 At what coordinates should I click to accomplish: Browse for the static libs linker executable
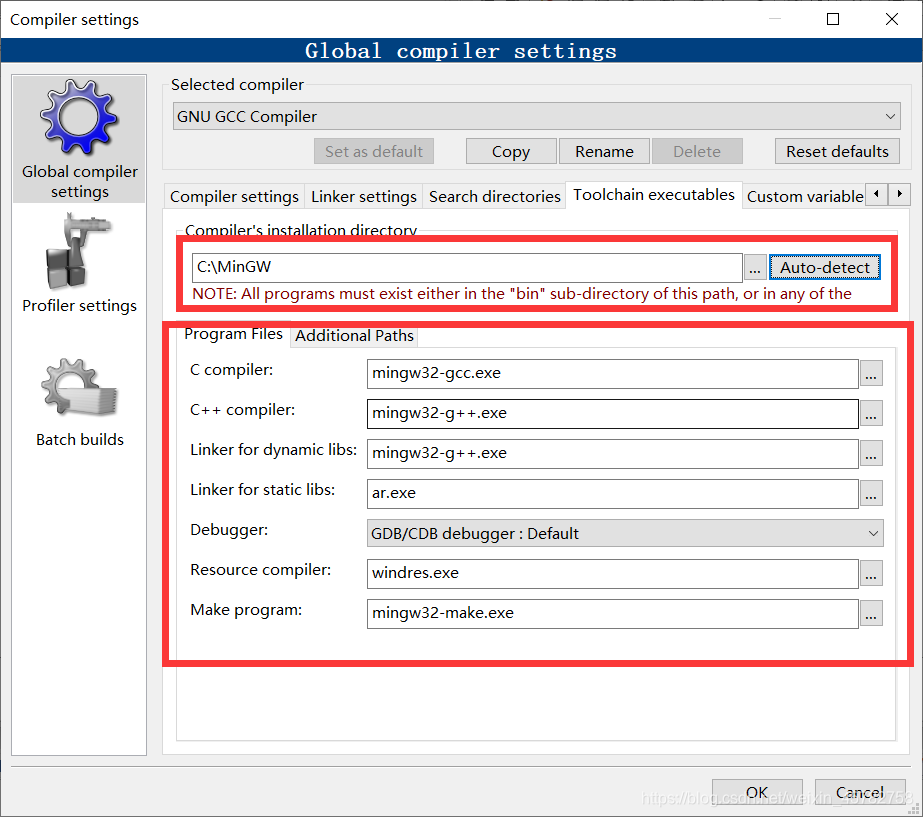click(871, 494)
